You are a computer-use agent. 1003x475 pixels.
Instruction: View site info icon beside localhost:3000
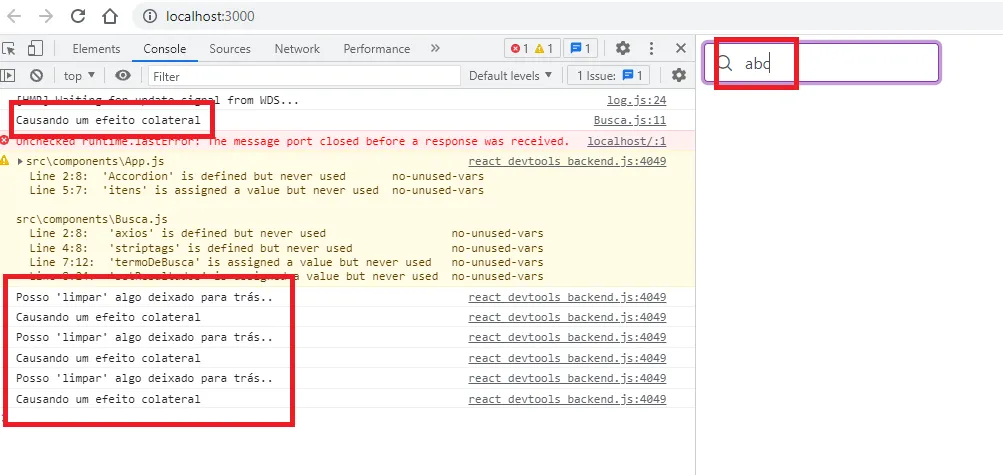pyautogui.click(x=150, y=16)
